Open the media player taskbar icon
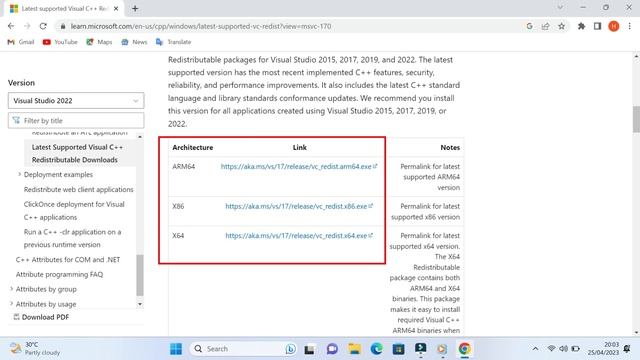 442,349
